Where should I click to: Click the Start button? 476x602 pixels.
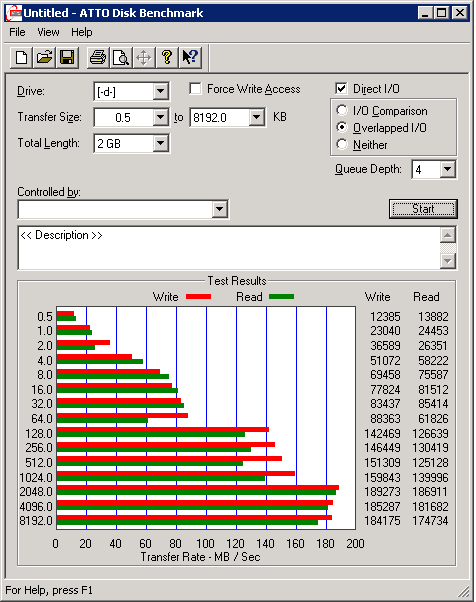pos(423,209)
